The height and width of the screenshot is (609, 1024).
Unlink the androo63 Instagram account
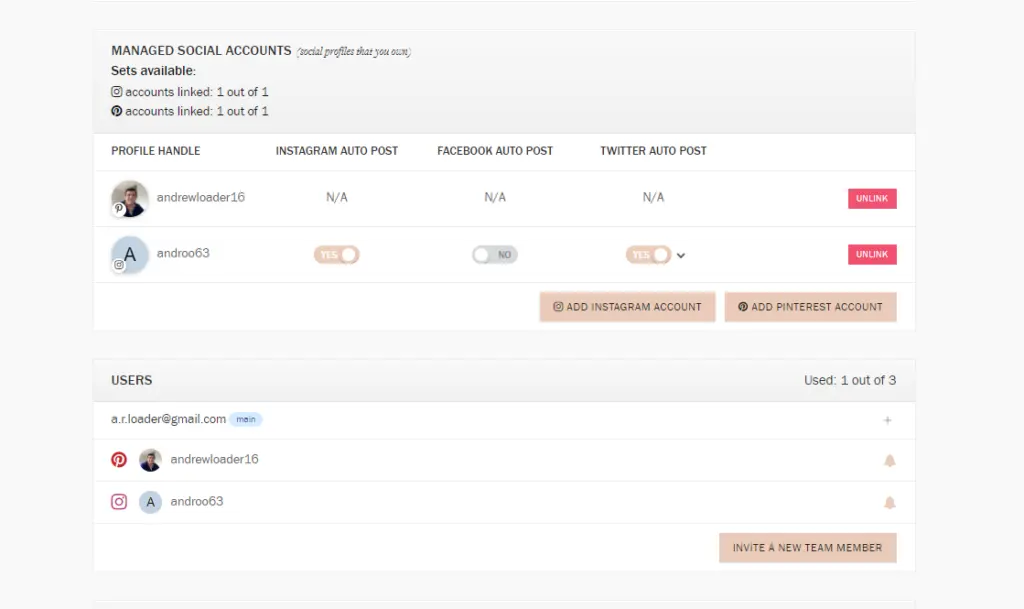point(872,255)
